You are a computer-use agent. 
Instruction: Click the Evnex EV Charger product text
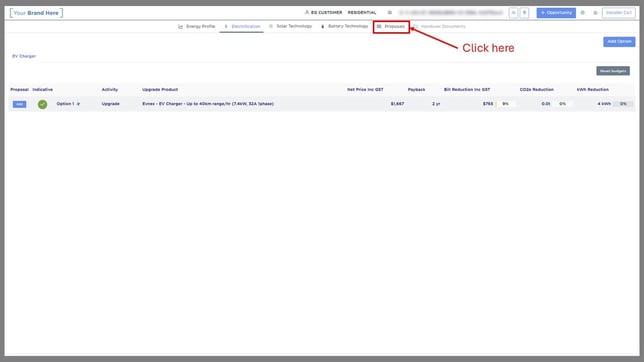(208, 104)
